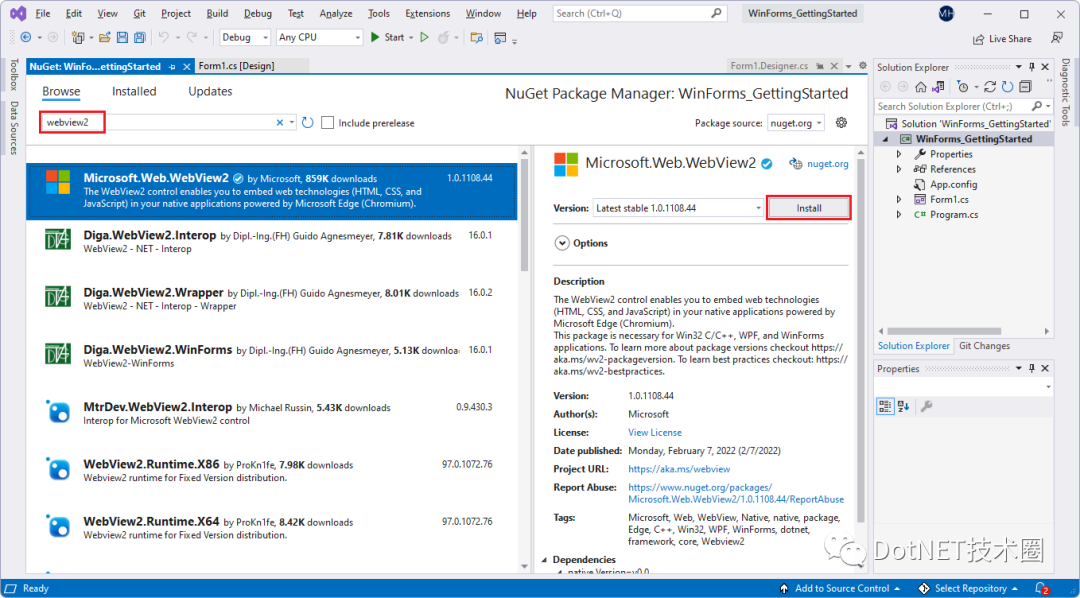This screenshot has height=598, width=1080.
Task: Expand the Program.cs node
Action: pos(899,215)
